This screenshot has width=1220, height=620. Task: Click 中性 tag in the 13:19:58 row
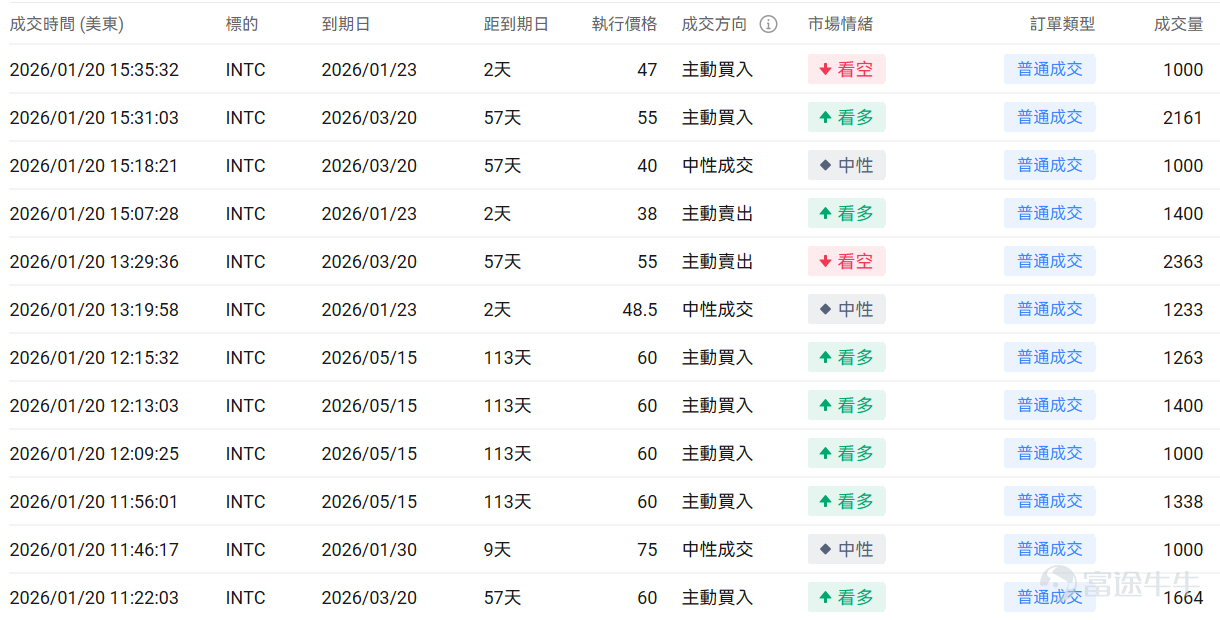point(847,309)
